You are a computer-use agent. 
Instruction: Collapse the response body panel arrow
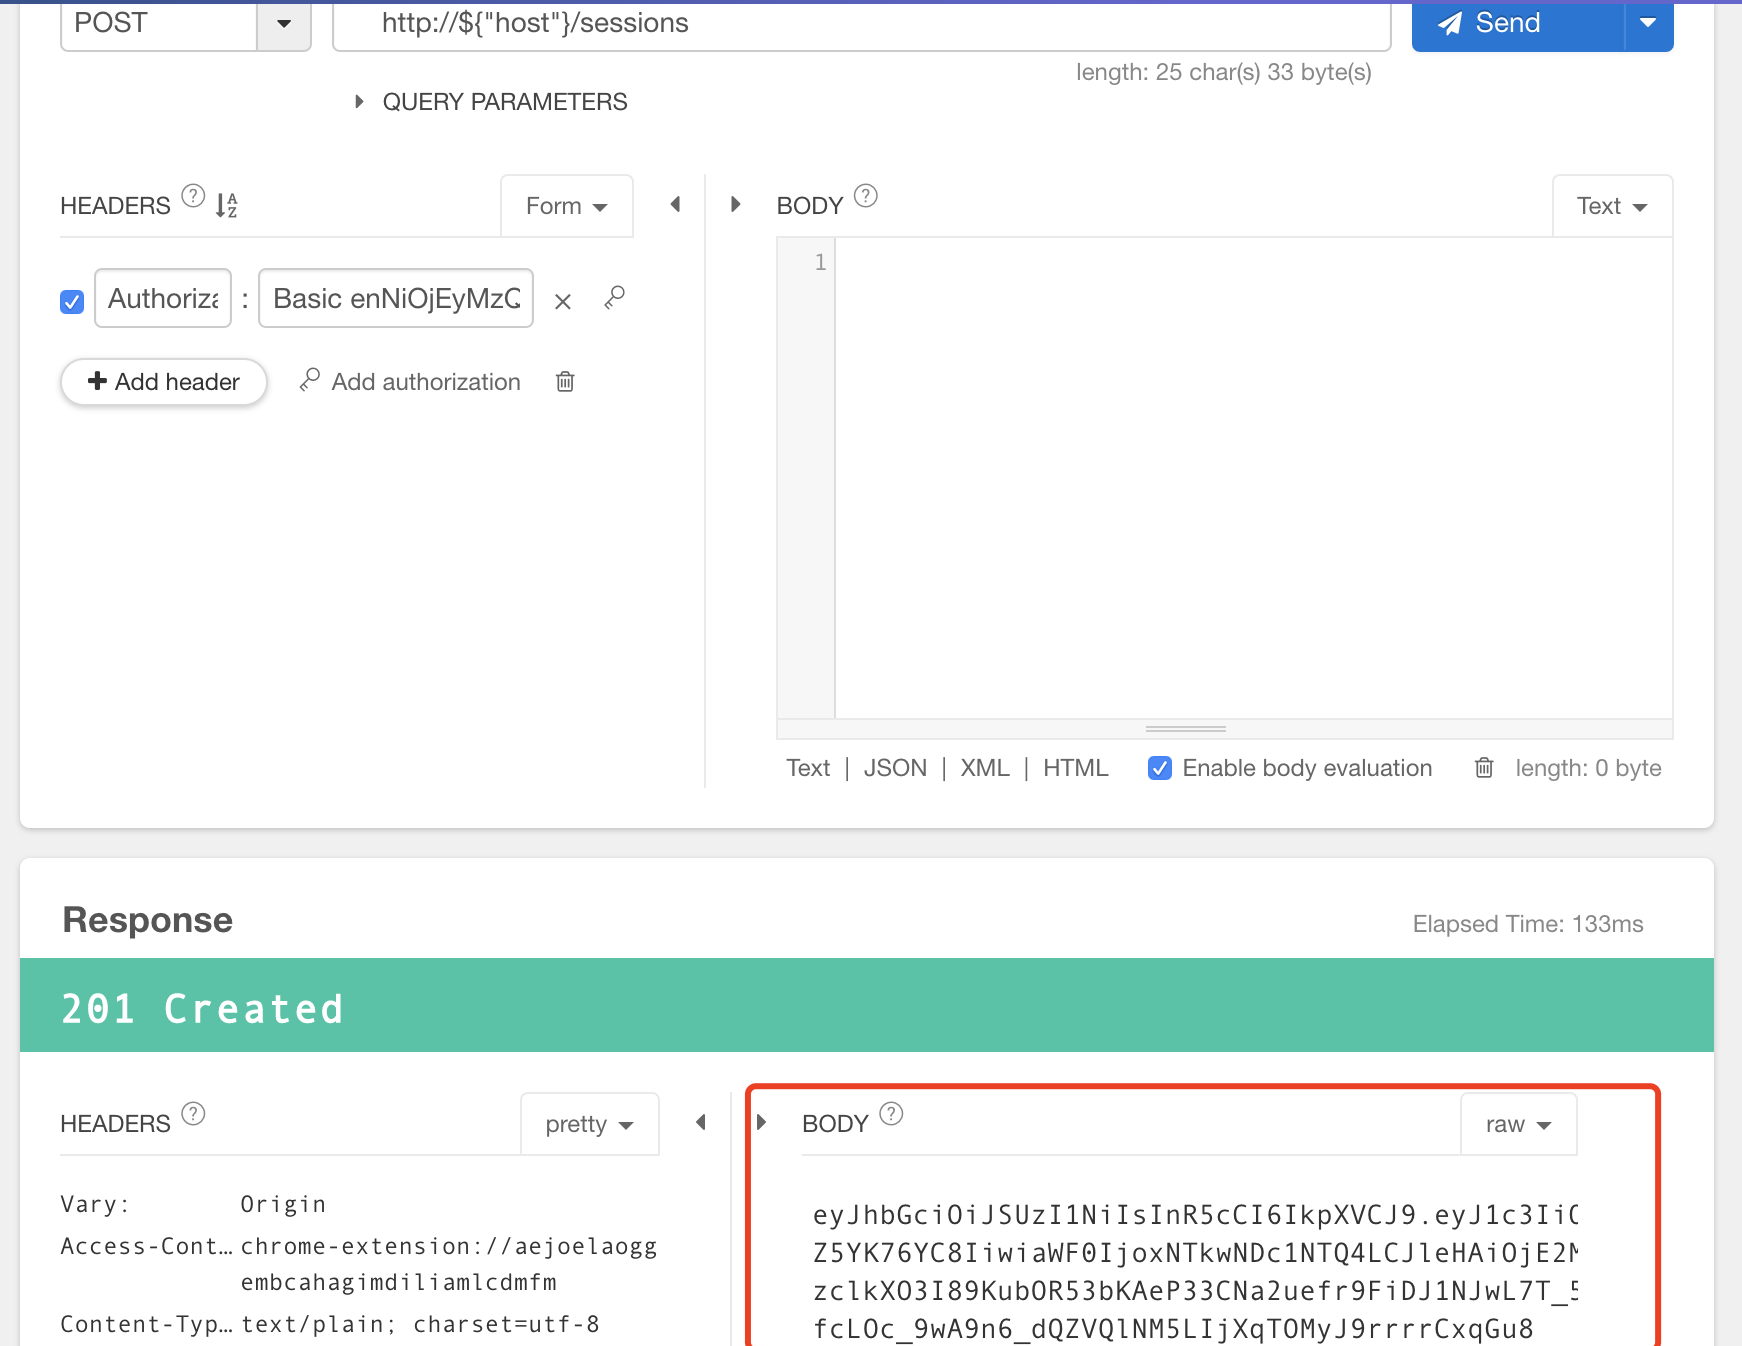coord(761,1122)
